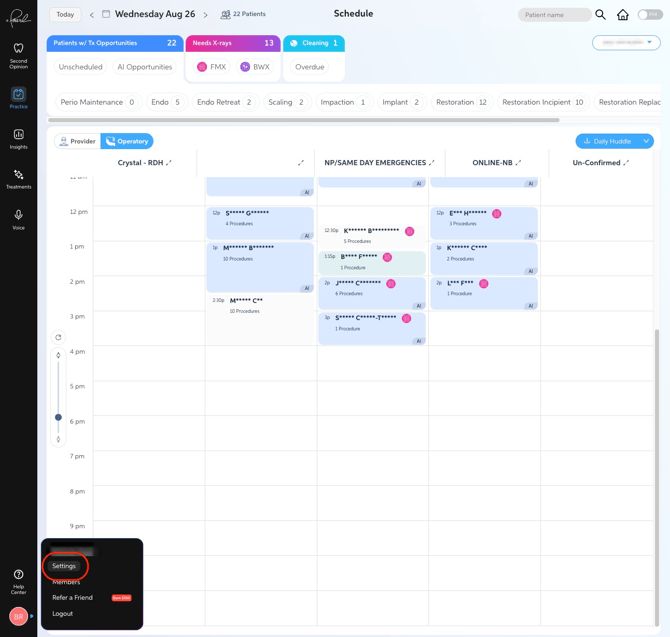Screen dimensions: 670x637
Task: Open the blurred practice selector dropdown
Action: (626, 43)
